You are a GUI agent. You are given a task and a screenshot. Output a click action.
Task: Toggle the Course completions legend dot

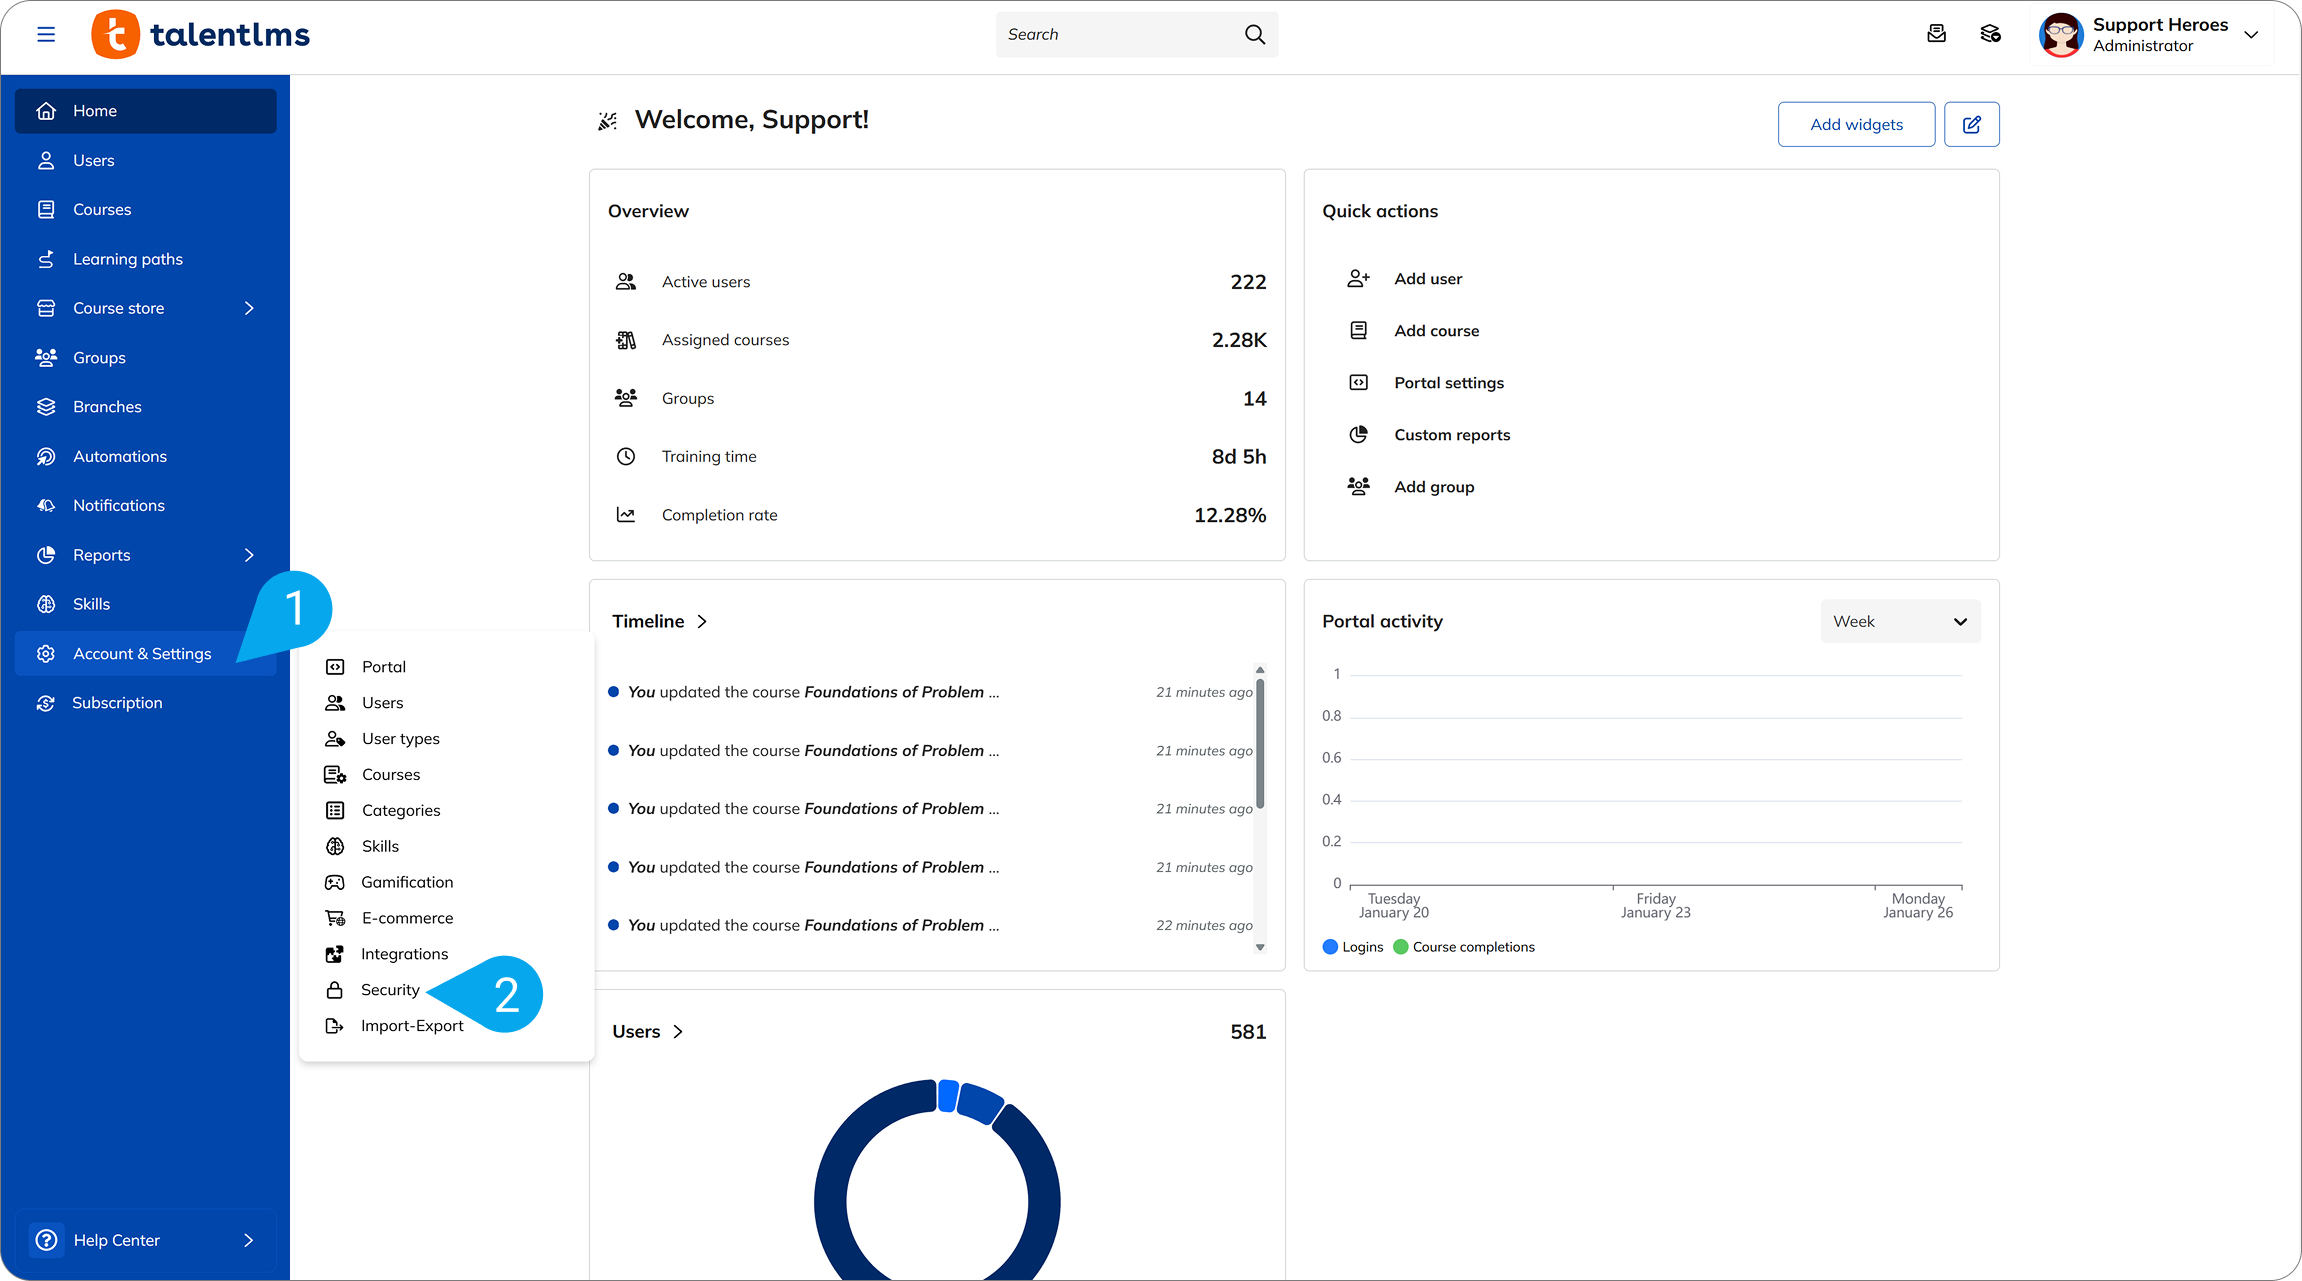(x=1401, y=947)
